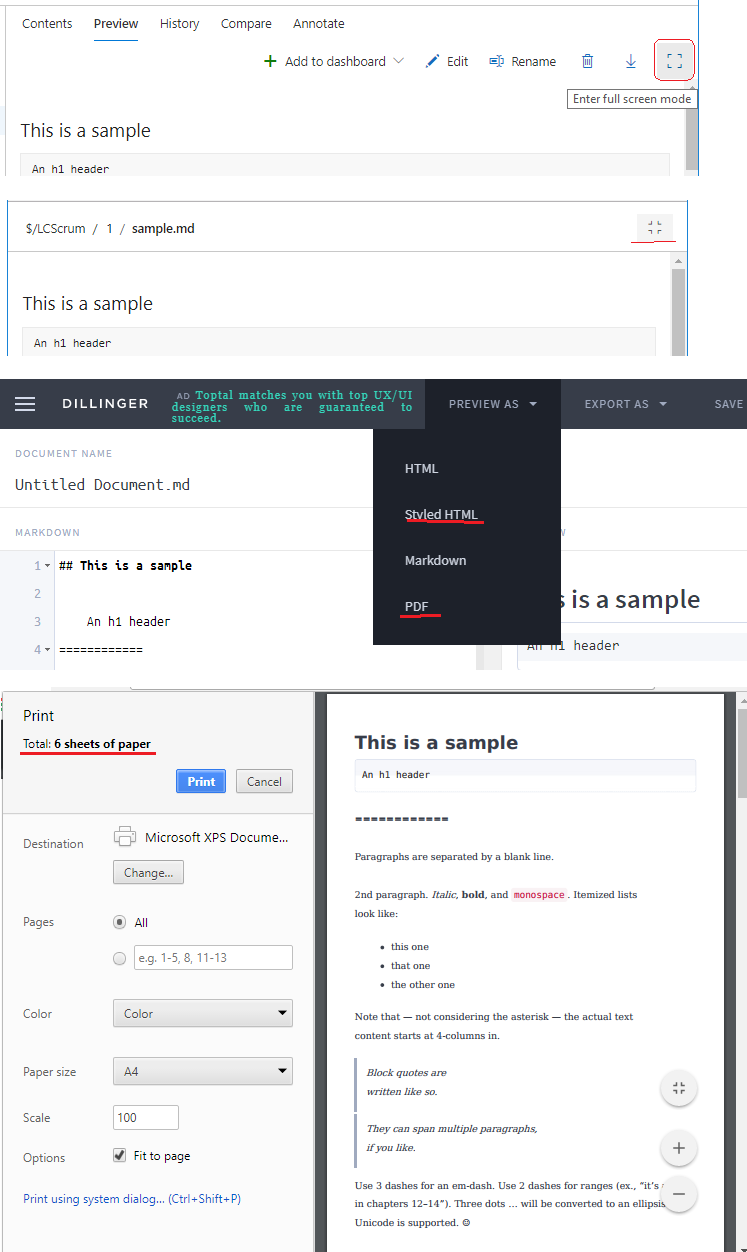Open the EXPORT AS dropdown

(x=626, y=404)
